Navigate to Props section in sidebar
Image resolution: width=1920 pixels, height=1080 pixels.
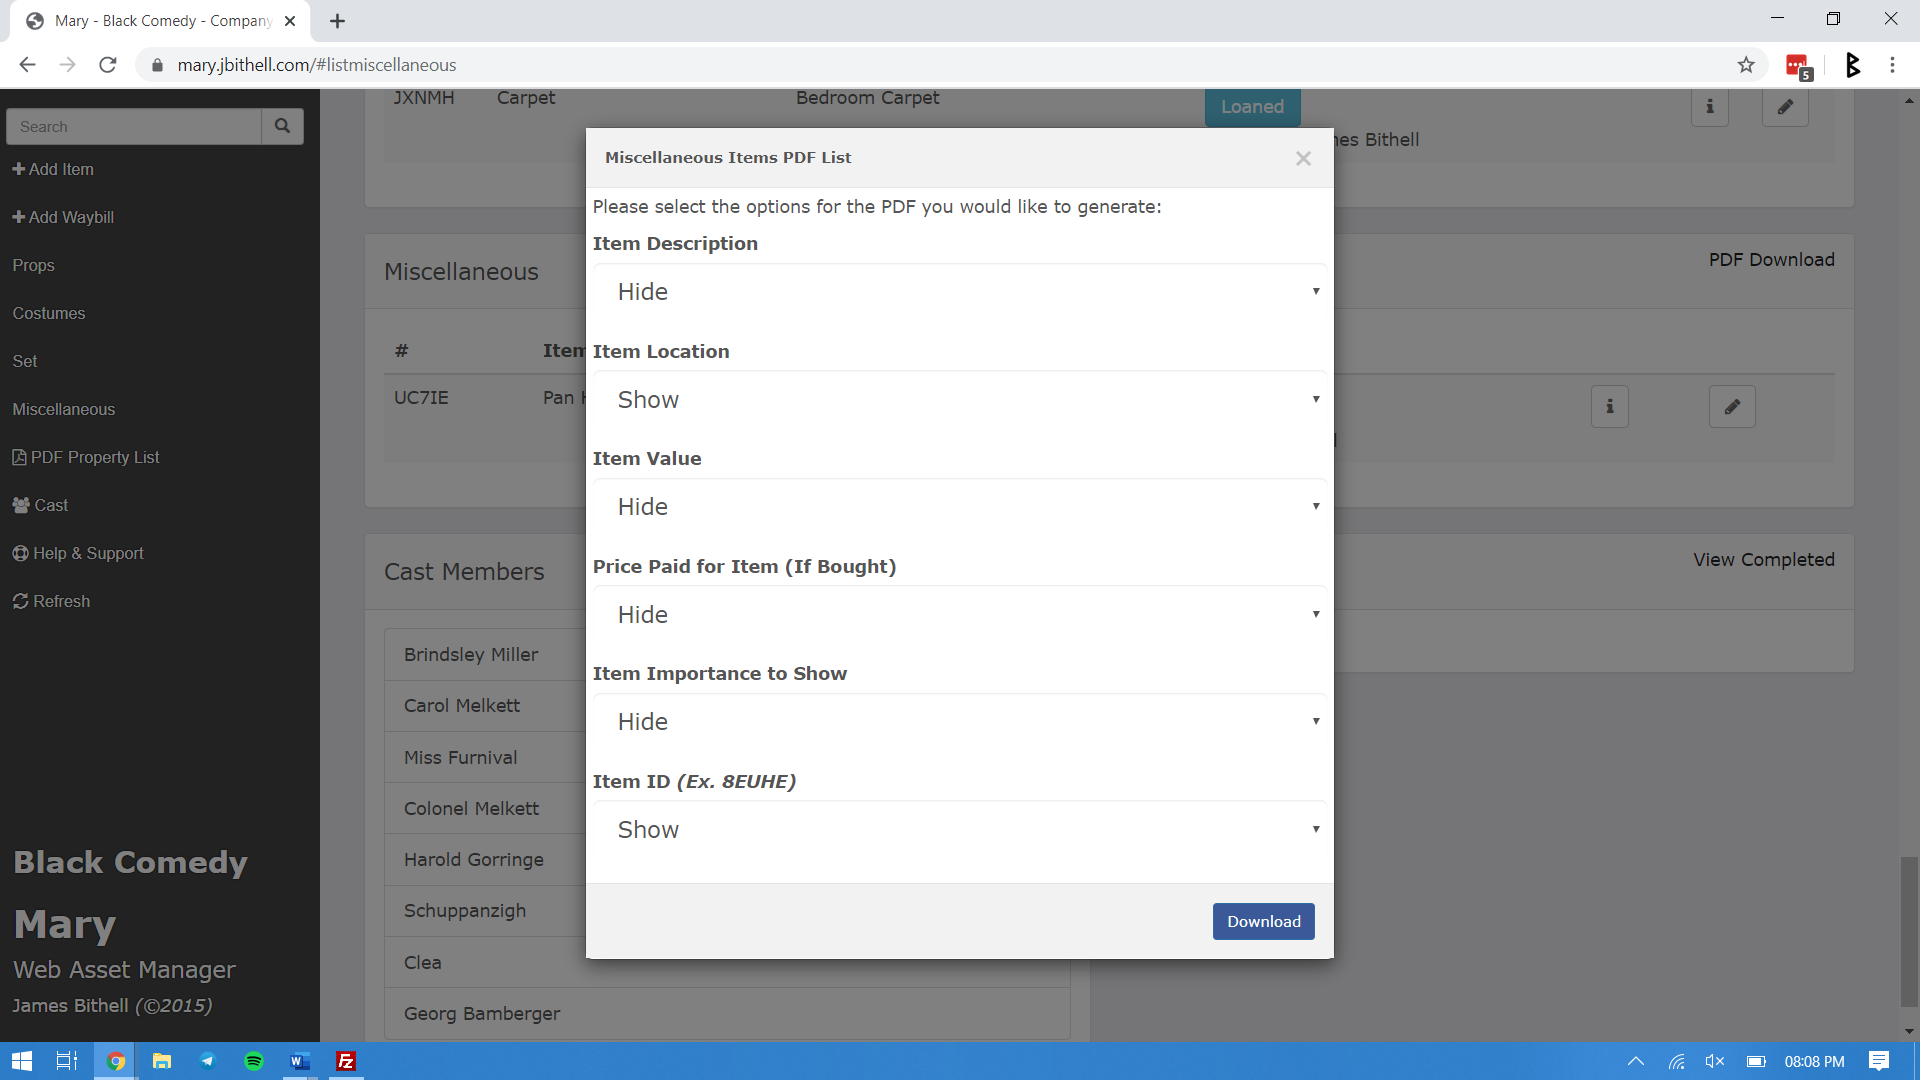pos(33,265)
